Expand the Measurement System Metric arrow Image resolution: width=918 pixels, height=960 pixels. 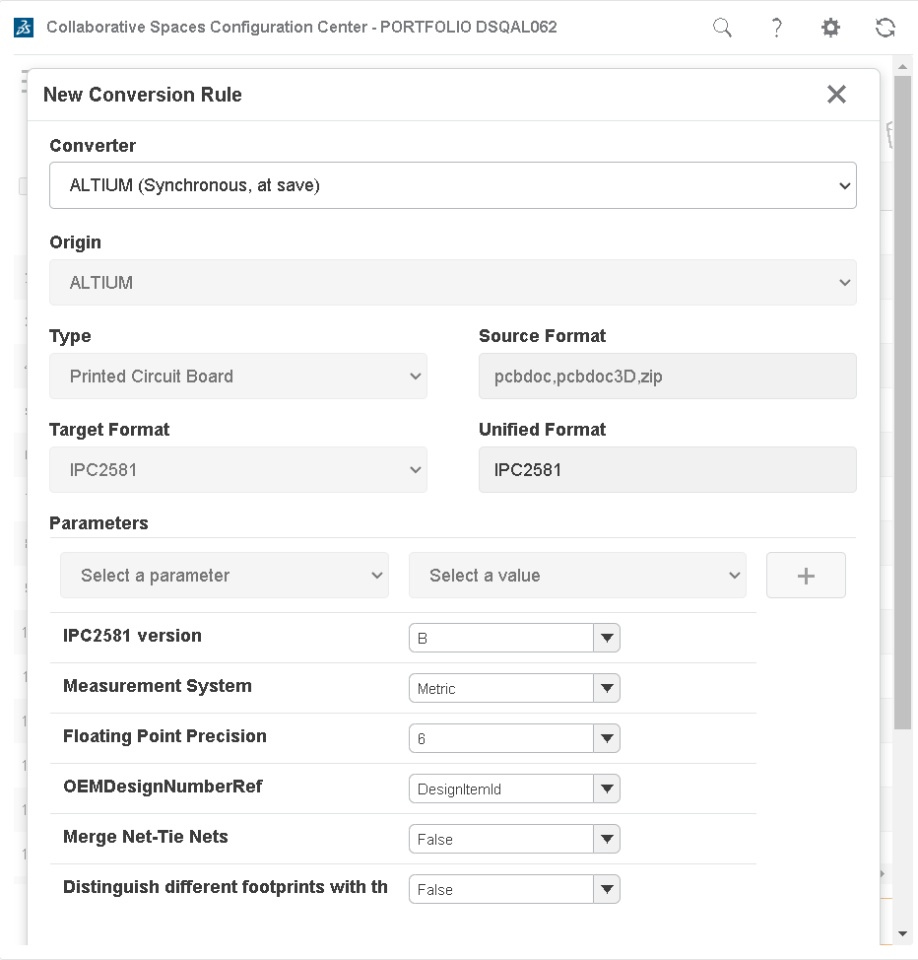(x=607, y=688)
